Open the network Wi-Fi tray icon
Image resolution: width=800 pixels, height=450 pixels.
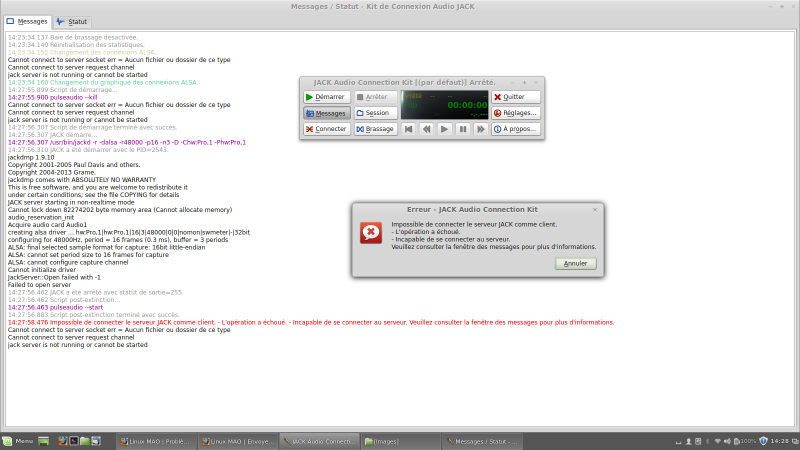tap(717, 441)
